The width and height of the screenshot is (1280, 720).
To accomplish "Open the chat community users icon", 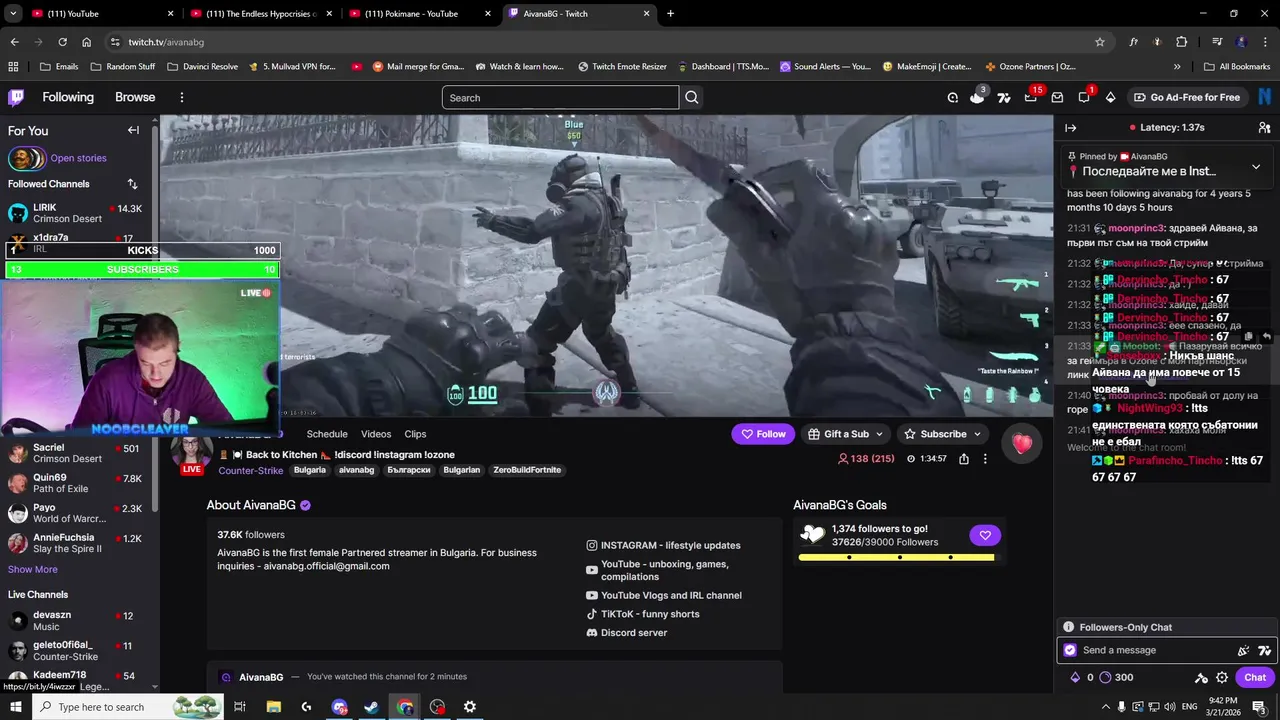I will pos(1264,128).
